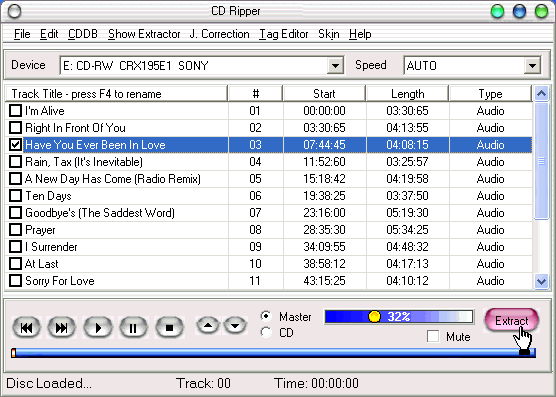Check the Ten Days track checkbox
556x397 pixels.
tap(15, 196)
